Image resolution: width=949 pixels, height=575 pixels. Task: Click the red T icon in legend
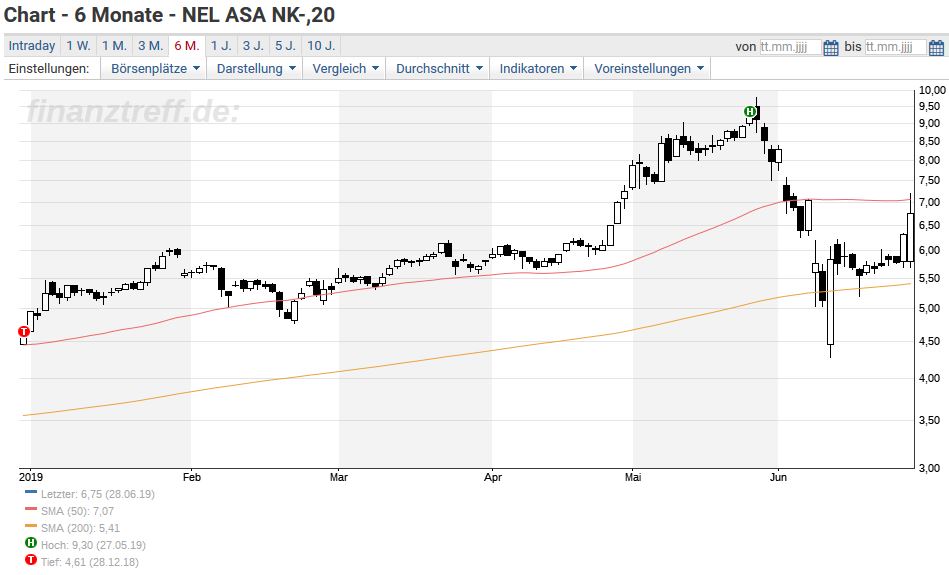pyautogui.click(x=31, y=560)
